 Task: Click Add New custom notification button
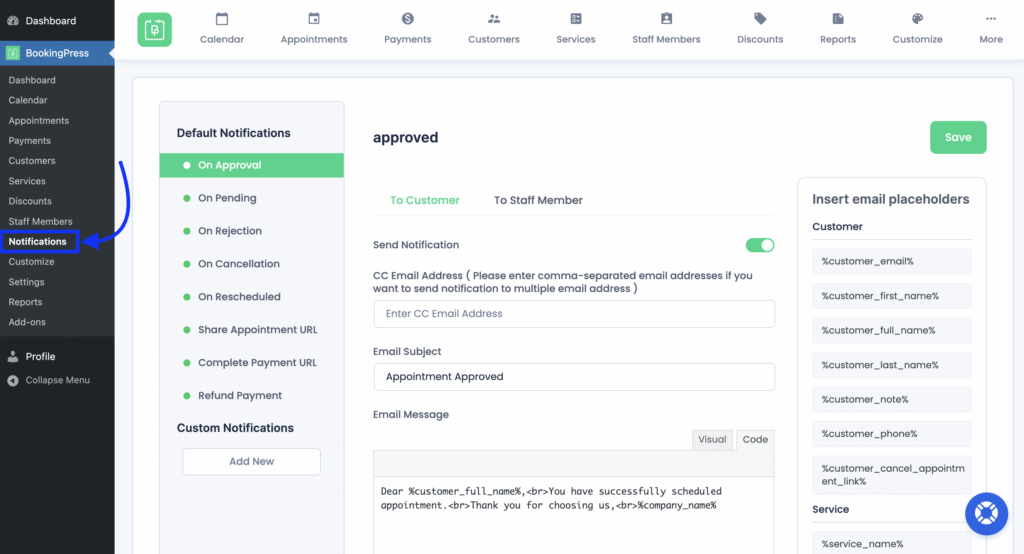[x=251, y=461]
